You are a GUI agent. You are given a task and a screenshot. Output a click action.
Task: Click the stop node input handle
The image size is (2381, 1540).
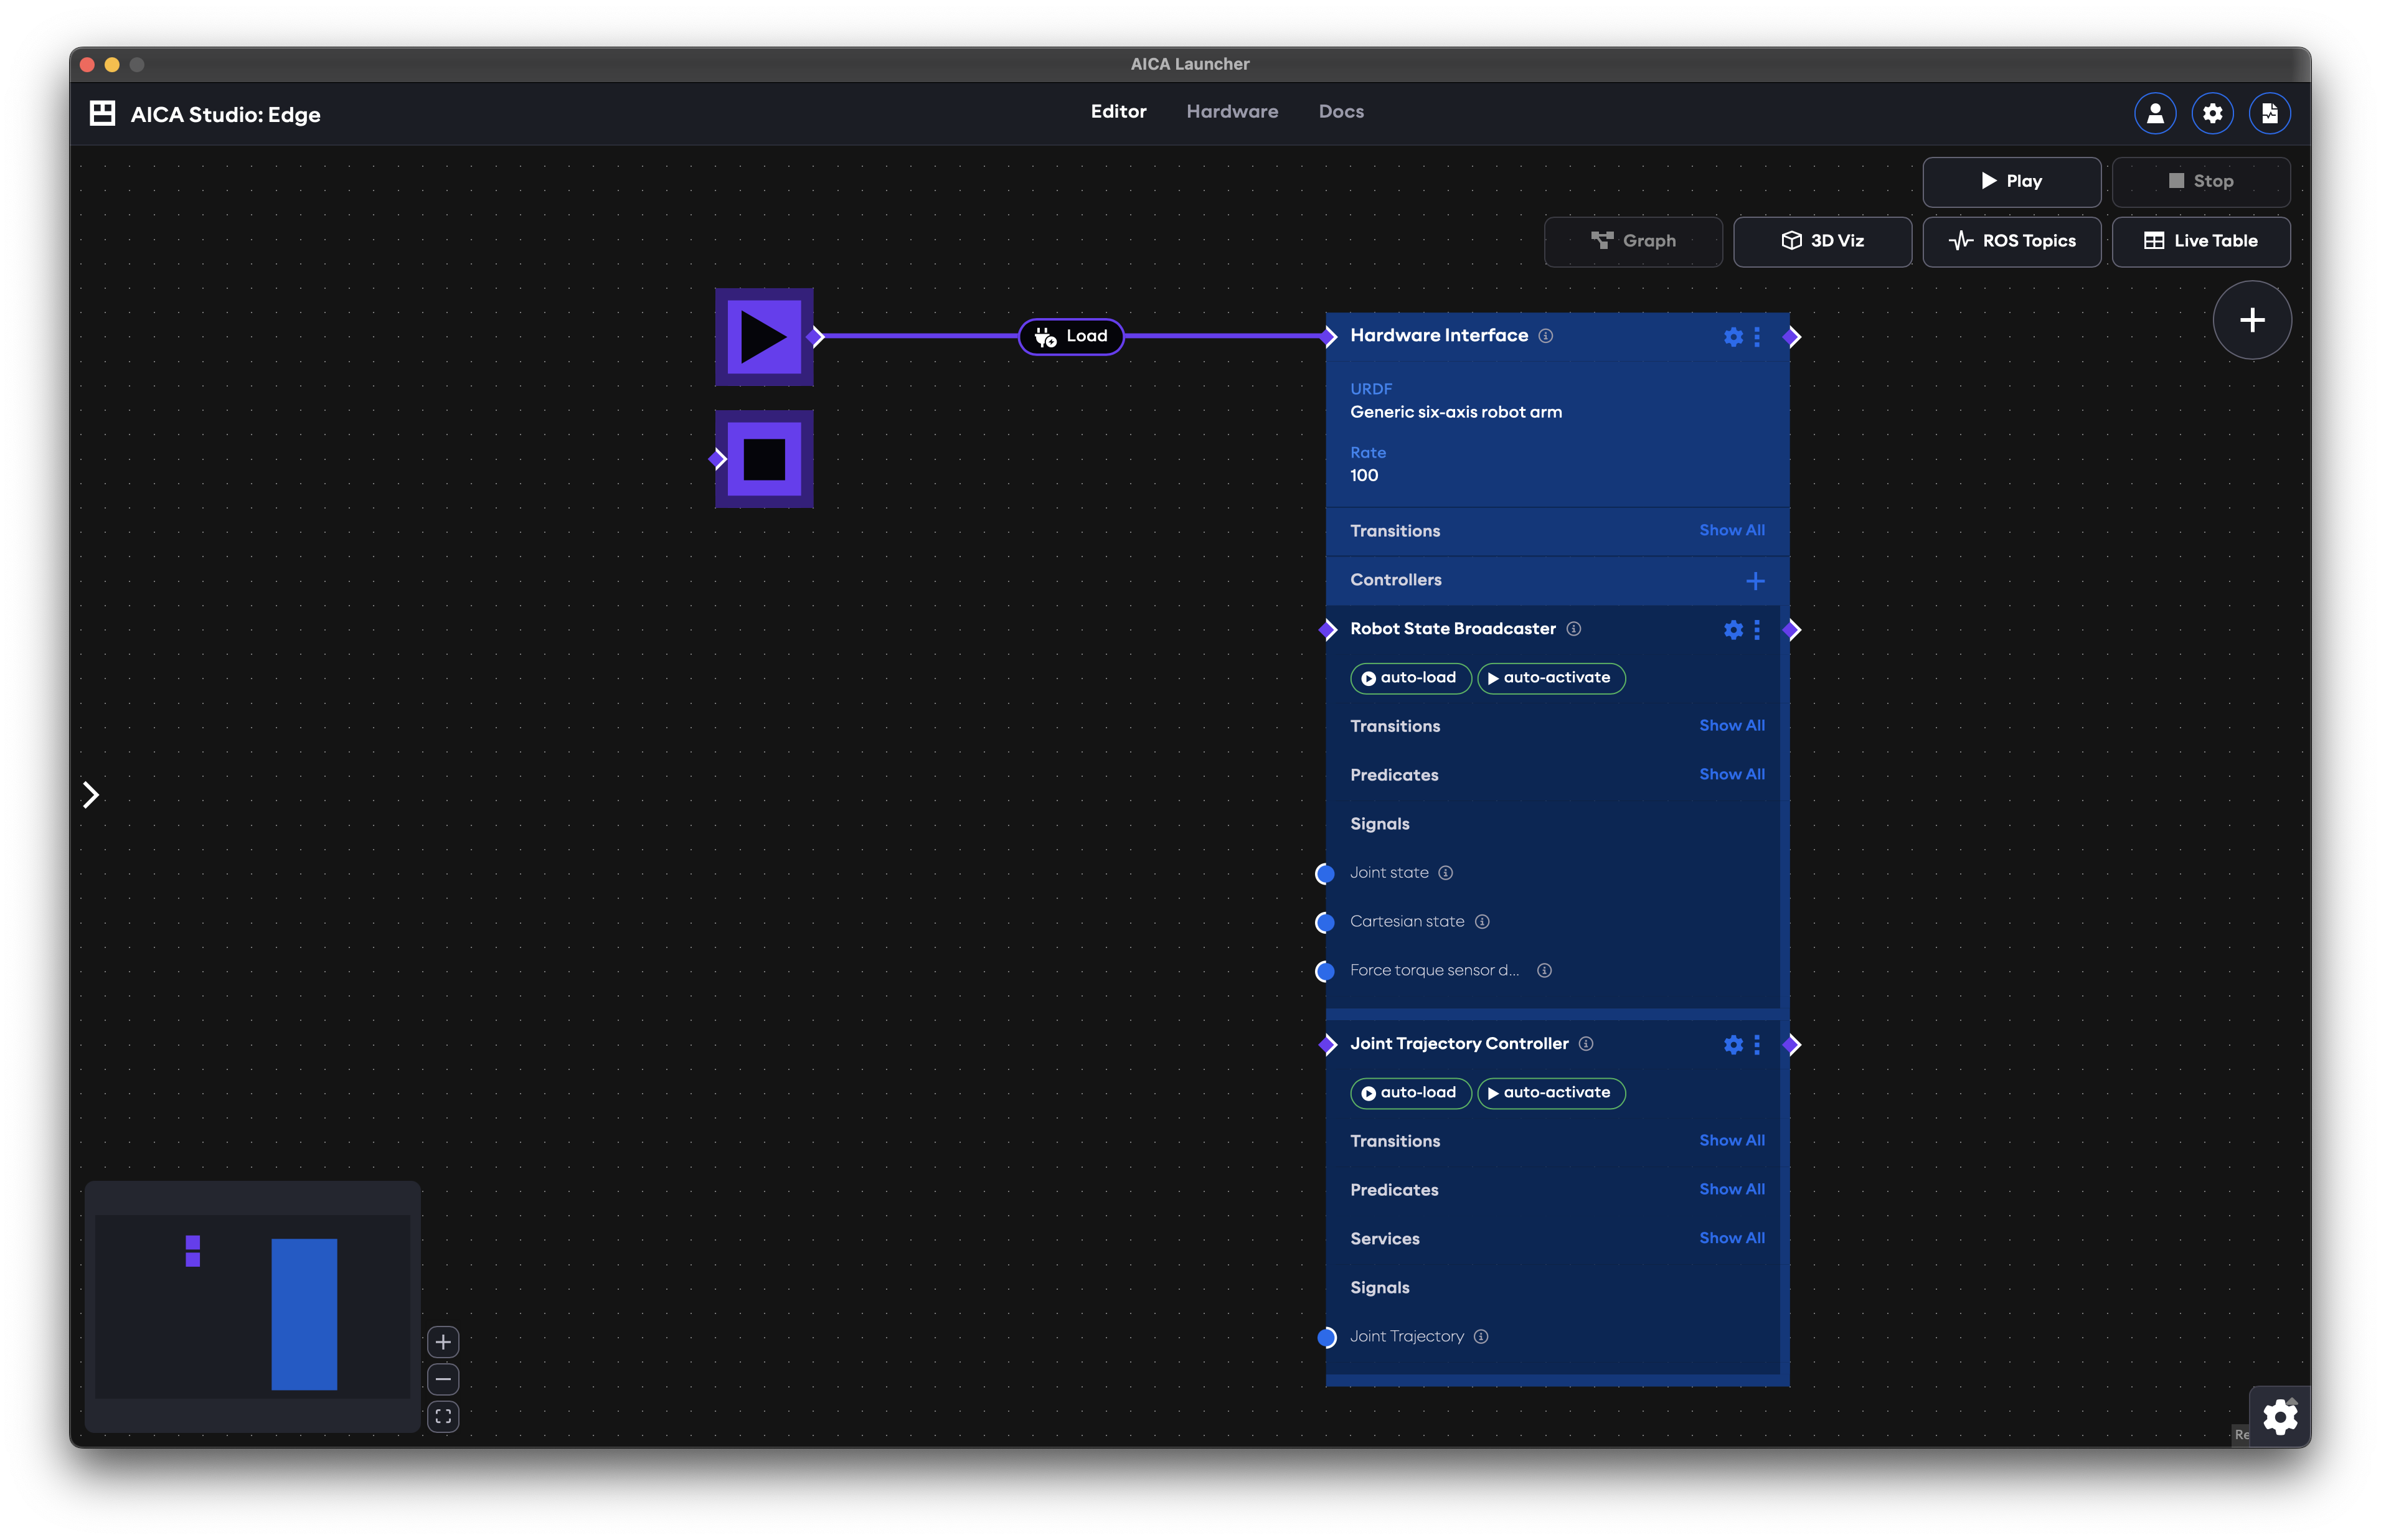click(717, 460)
